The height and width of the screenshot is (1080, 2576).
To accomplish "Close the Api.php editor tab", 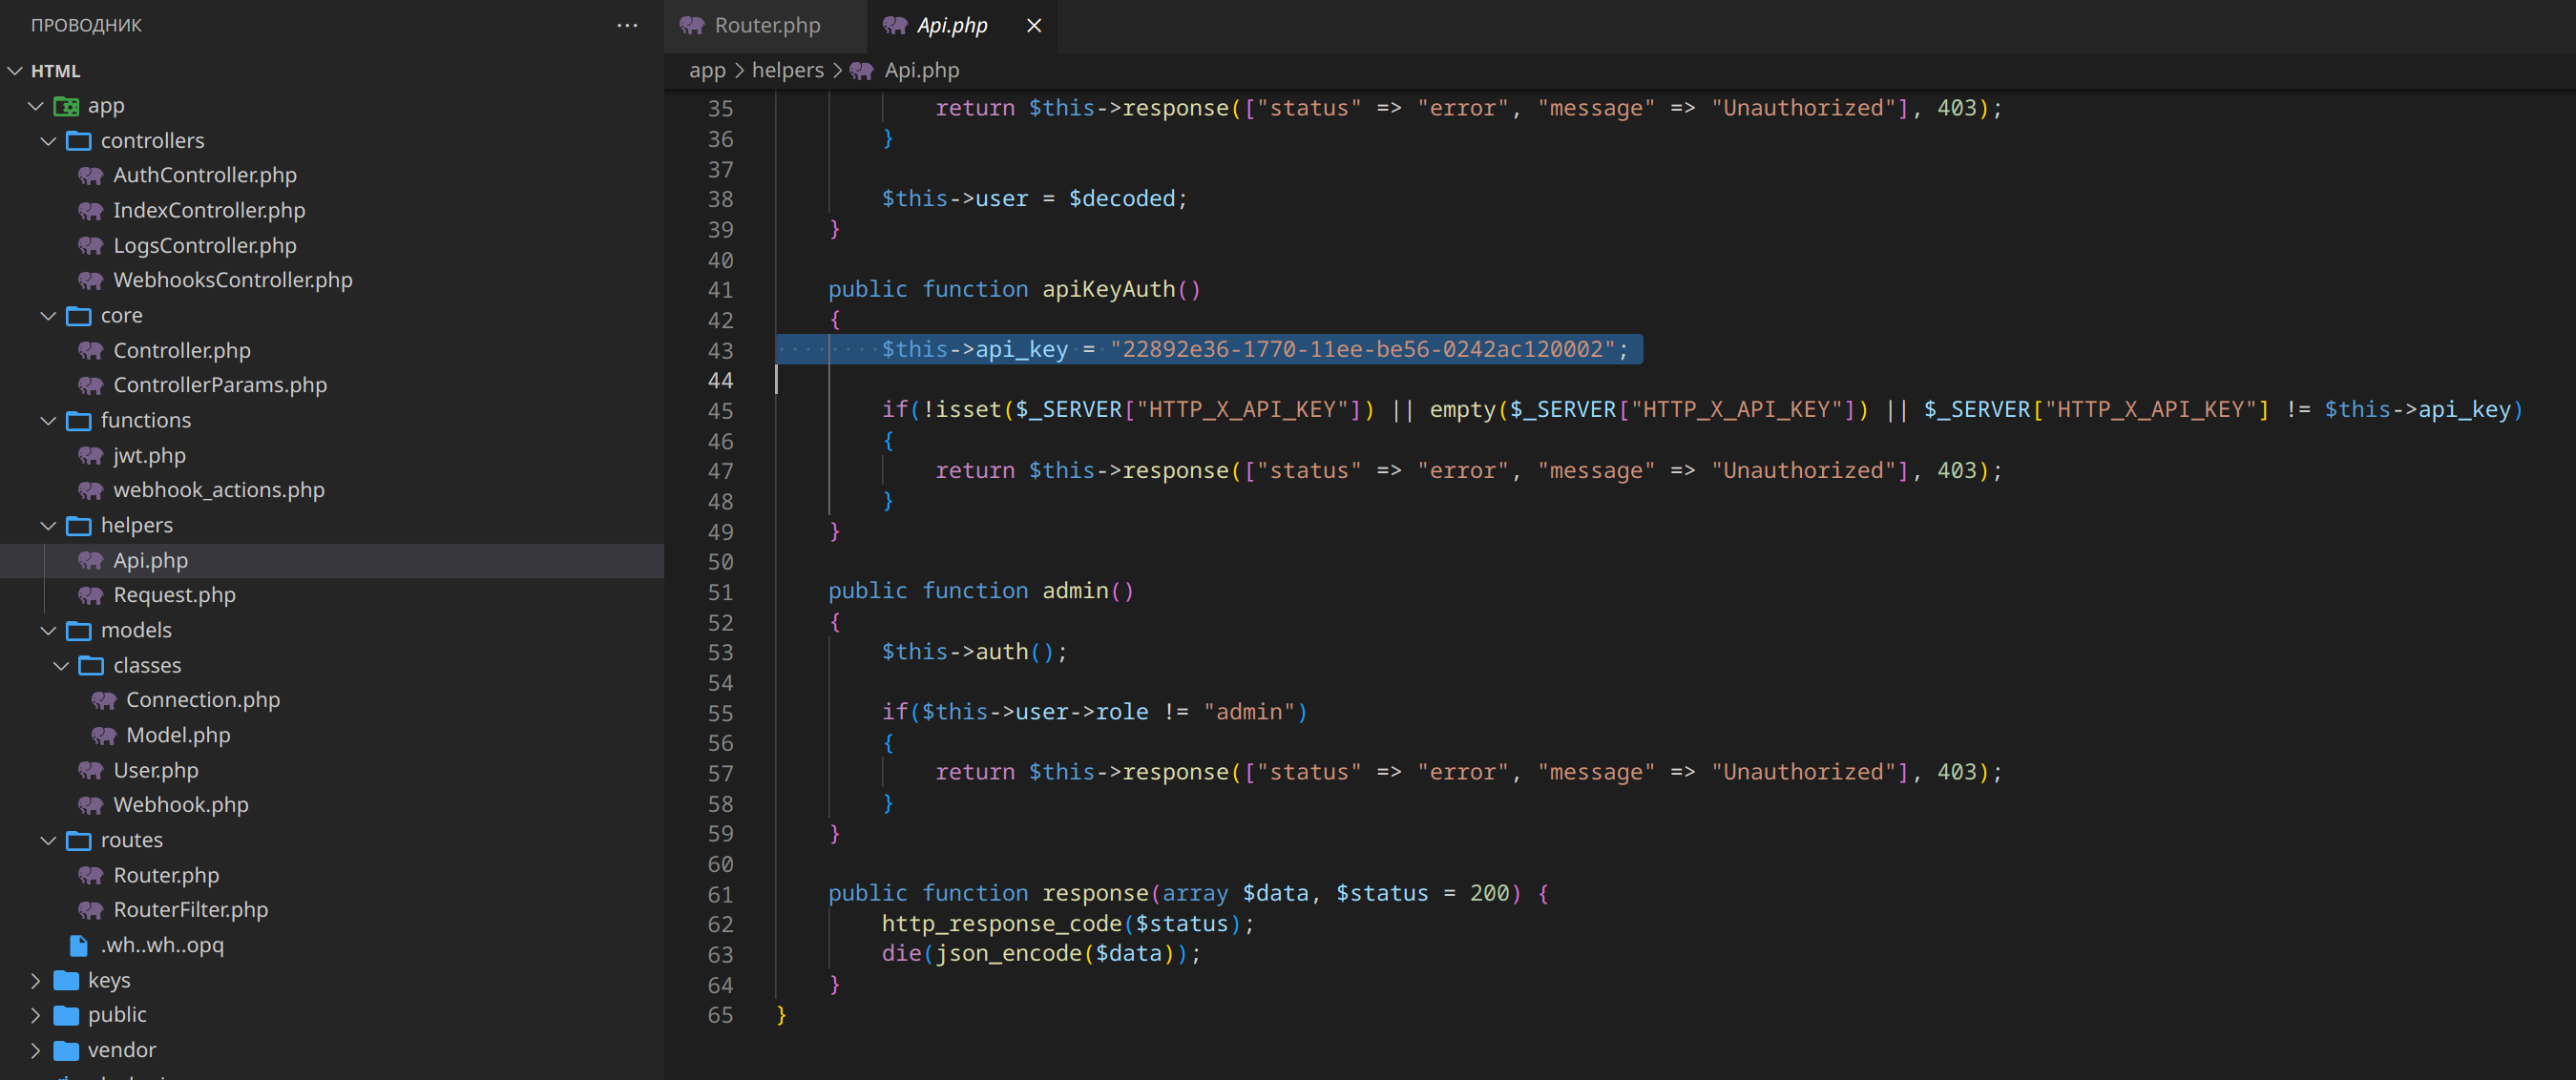I will (1034, 25).
